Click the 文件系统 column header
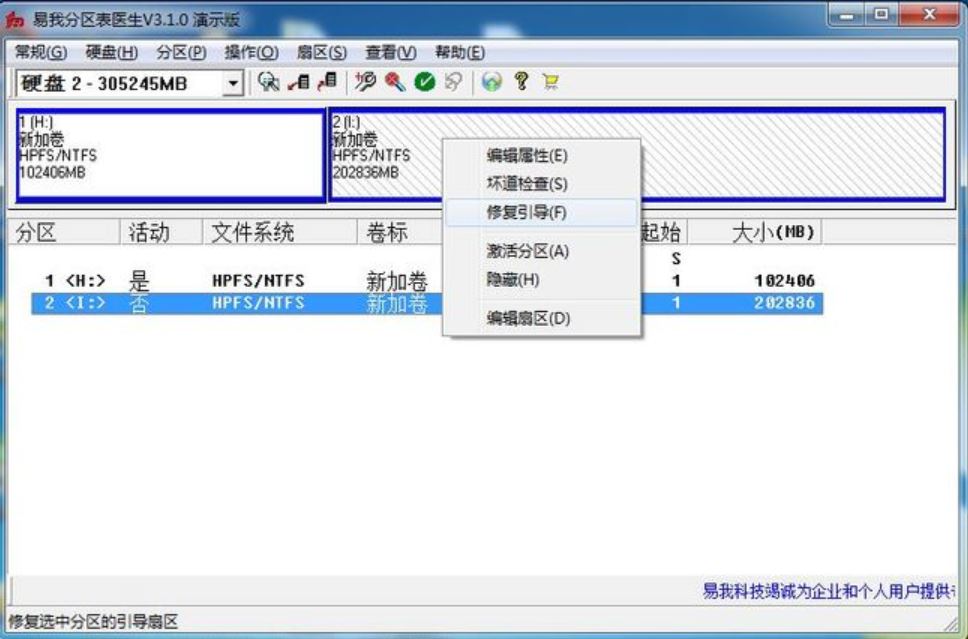This screenshot has width=968, height=639. (x=280, y=232)
